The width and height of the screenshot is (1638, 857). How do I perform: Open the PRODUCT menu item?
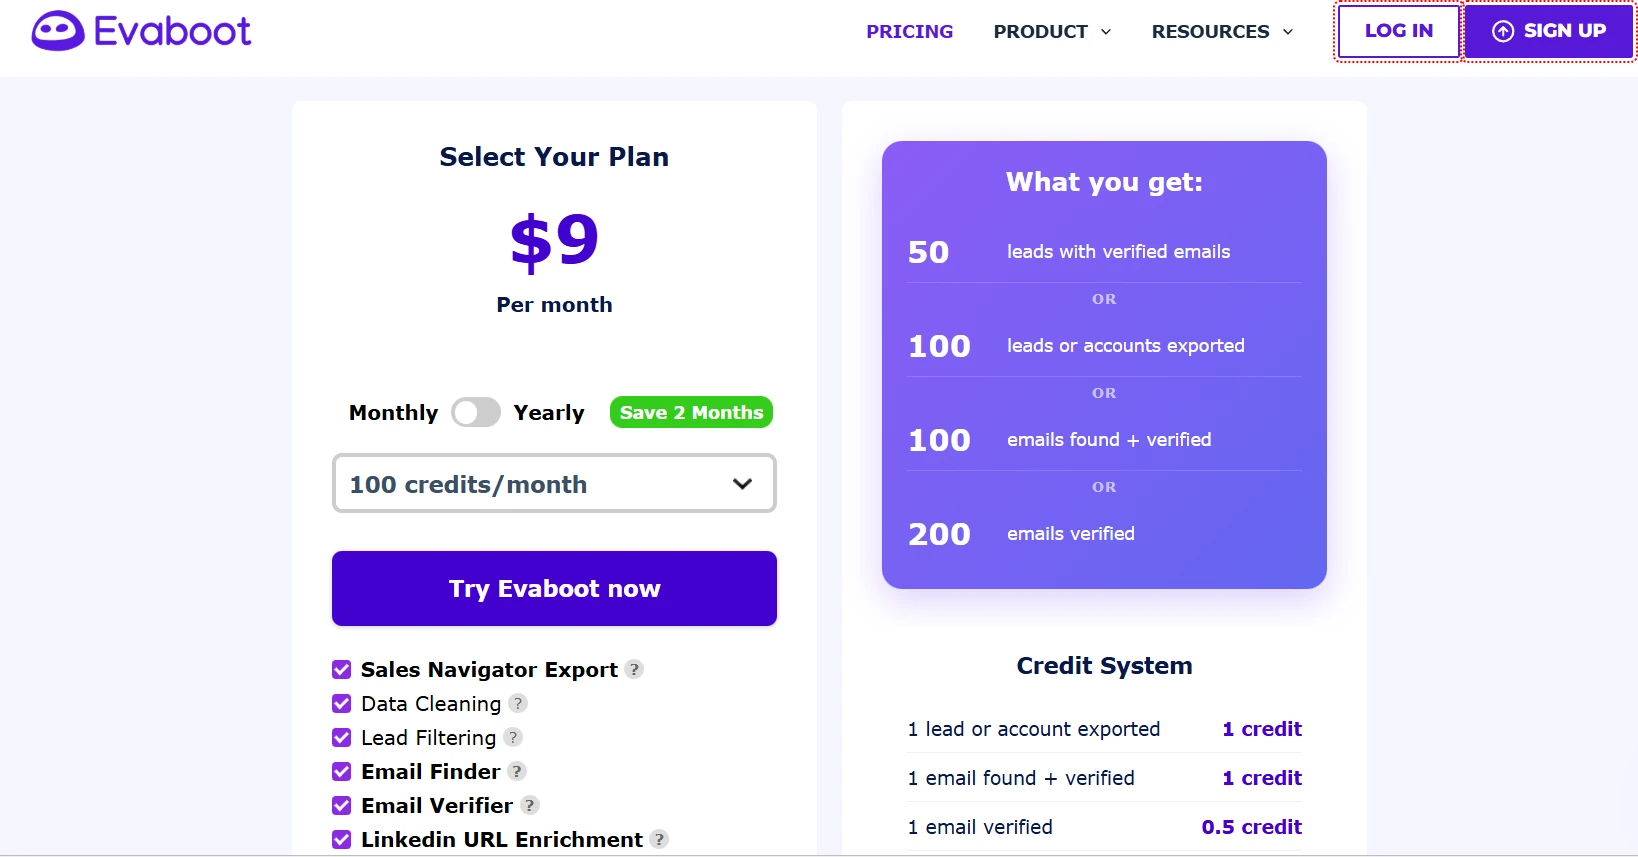point(1040,32)
